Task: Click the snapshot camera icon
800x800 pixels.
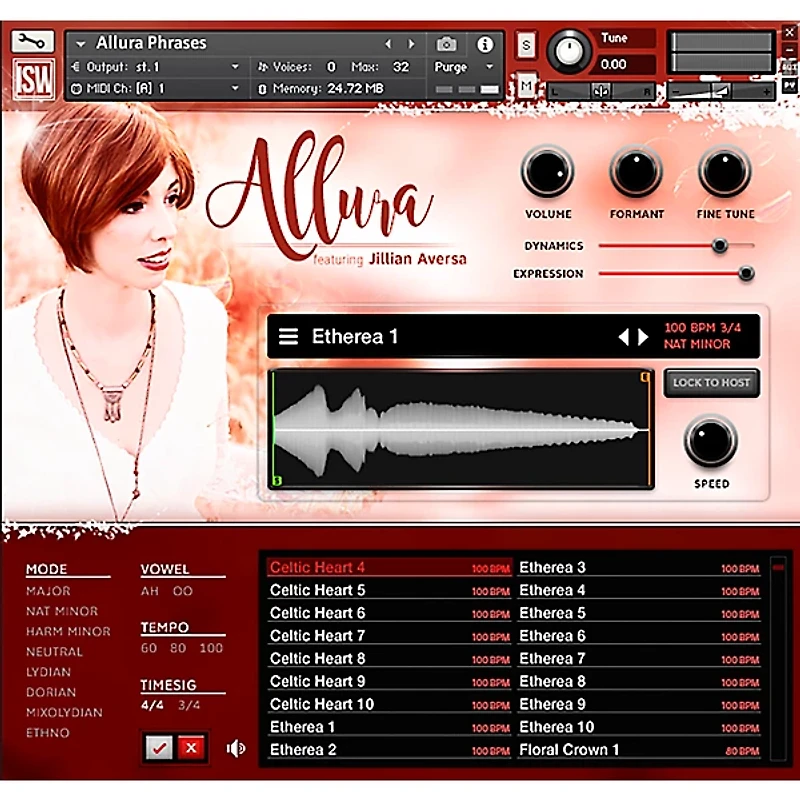Action: pyautogui.click(x=446, y=44)
